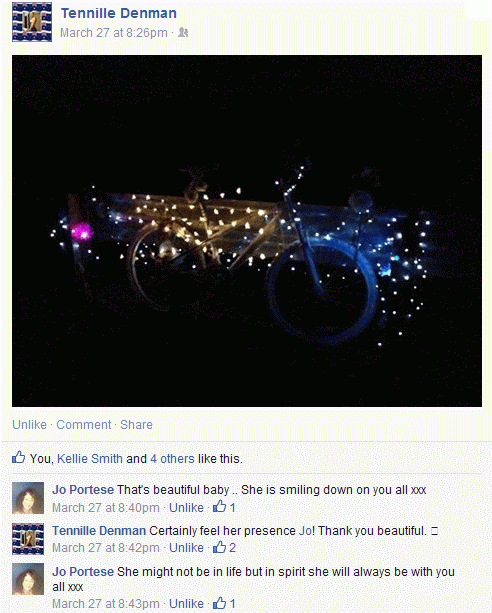The image size is (492, 613).
Task: Share this post
Action: (136, 425)
